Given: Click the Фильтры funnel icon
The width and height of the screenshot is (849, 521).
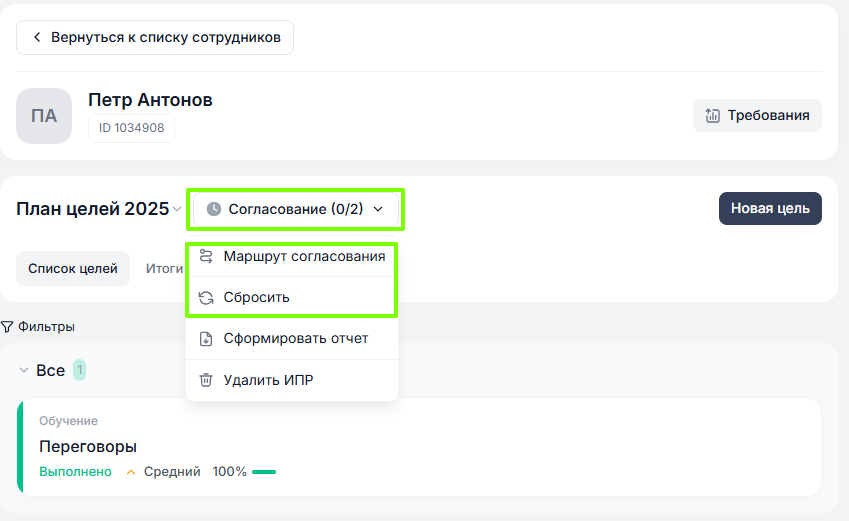Looking at the screenshot, I should (x=7, y=327).
